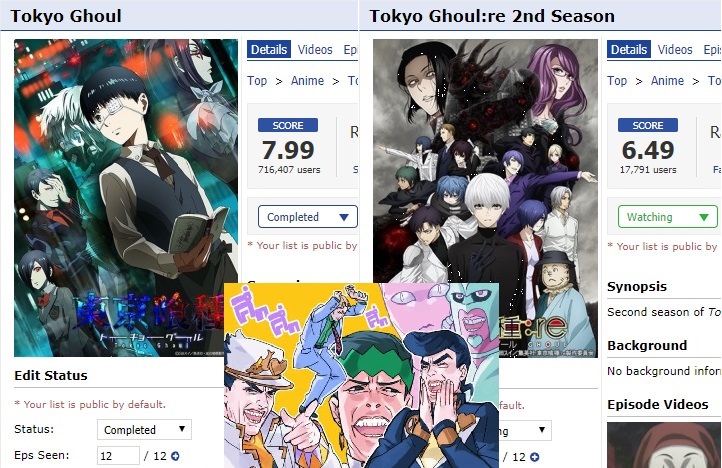Click the overlaid JoJo laughing meme image
The width and height of the screenshot is (722, 468).
point(361,375)
